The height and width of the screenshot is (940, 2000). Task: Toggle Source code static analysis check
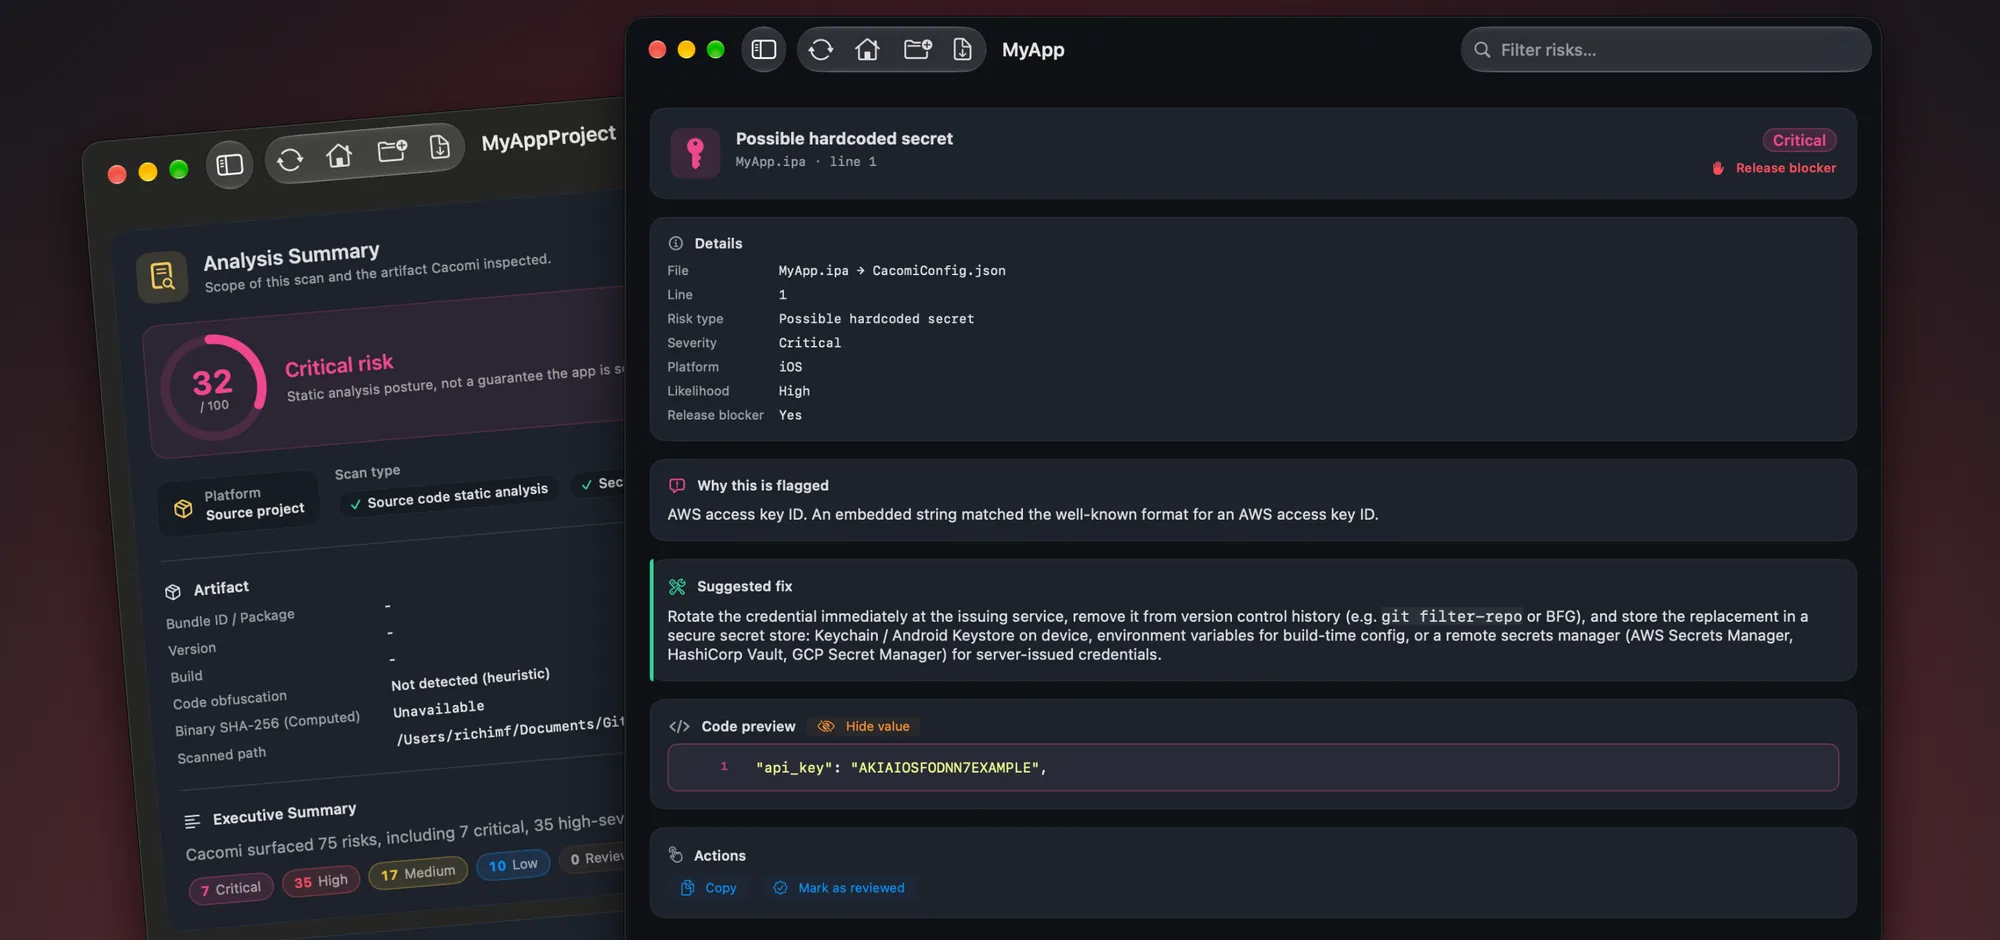tap(447, 496)
